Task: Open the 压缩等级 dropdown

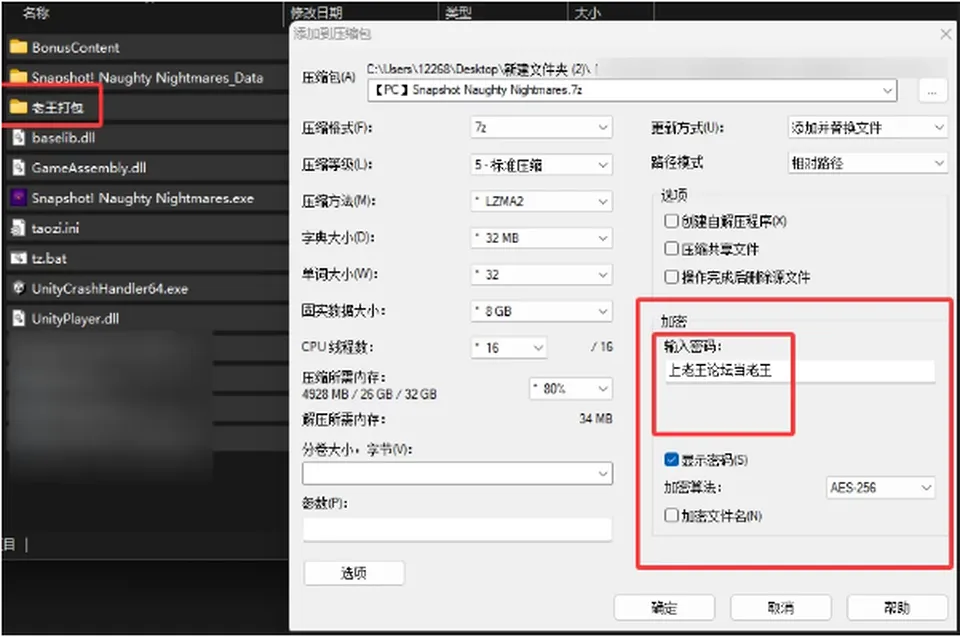Action: coord(541,165)
